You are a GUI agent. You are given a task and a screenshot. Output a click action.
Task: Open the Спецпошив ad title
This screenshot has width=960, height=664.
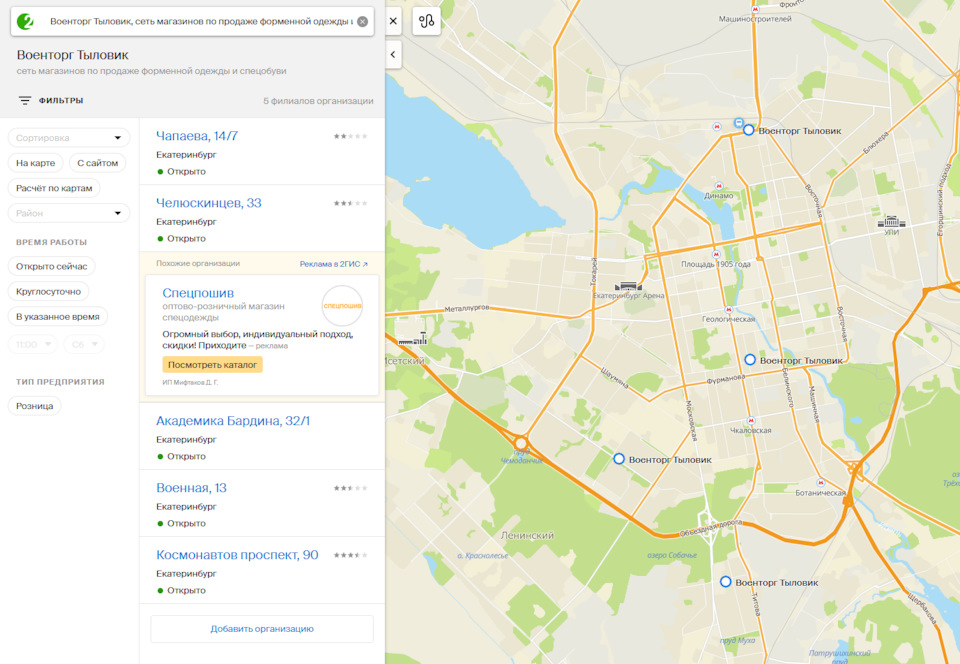point(198,293)
